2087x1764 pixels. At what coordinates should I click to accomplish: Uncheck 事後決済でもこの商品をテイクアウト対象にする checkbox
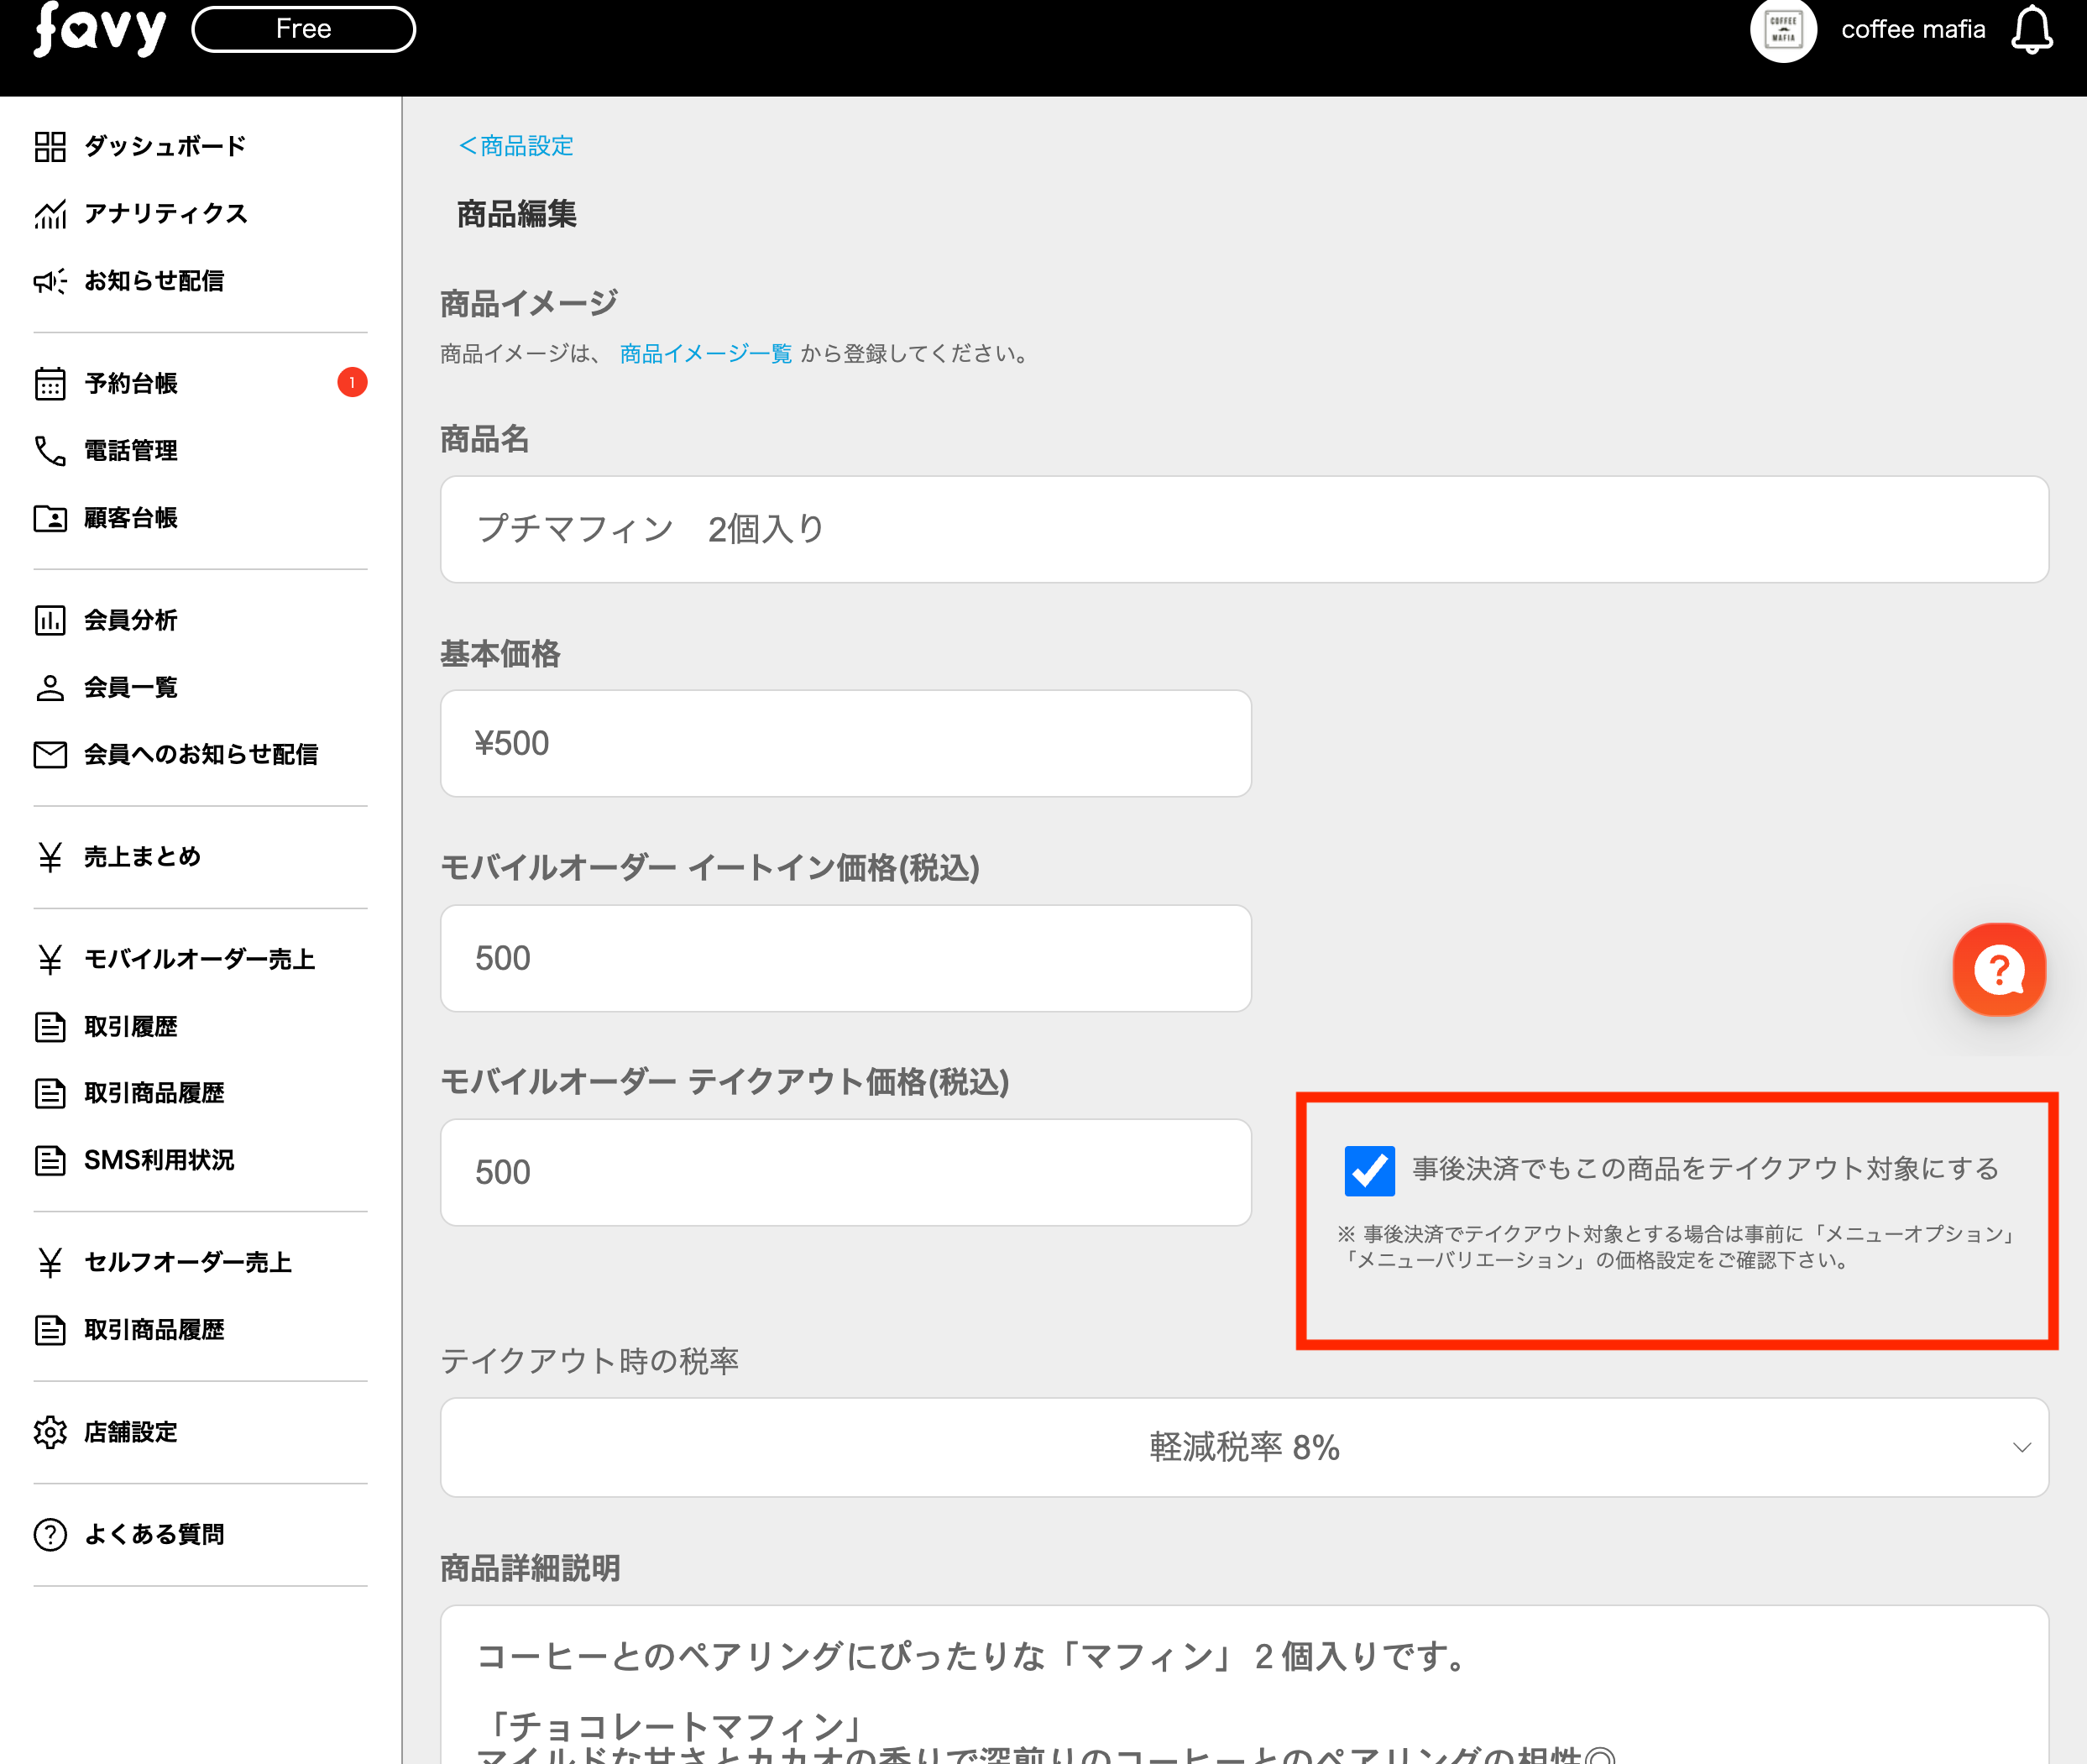(x=1369, y=1170)
